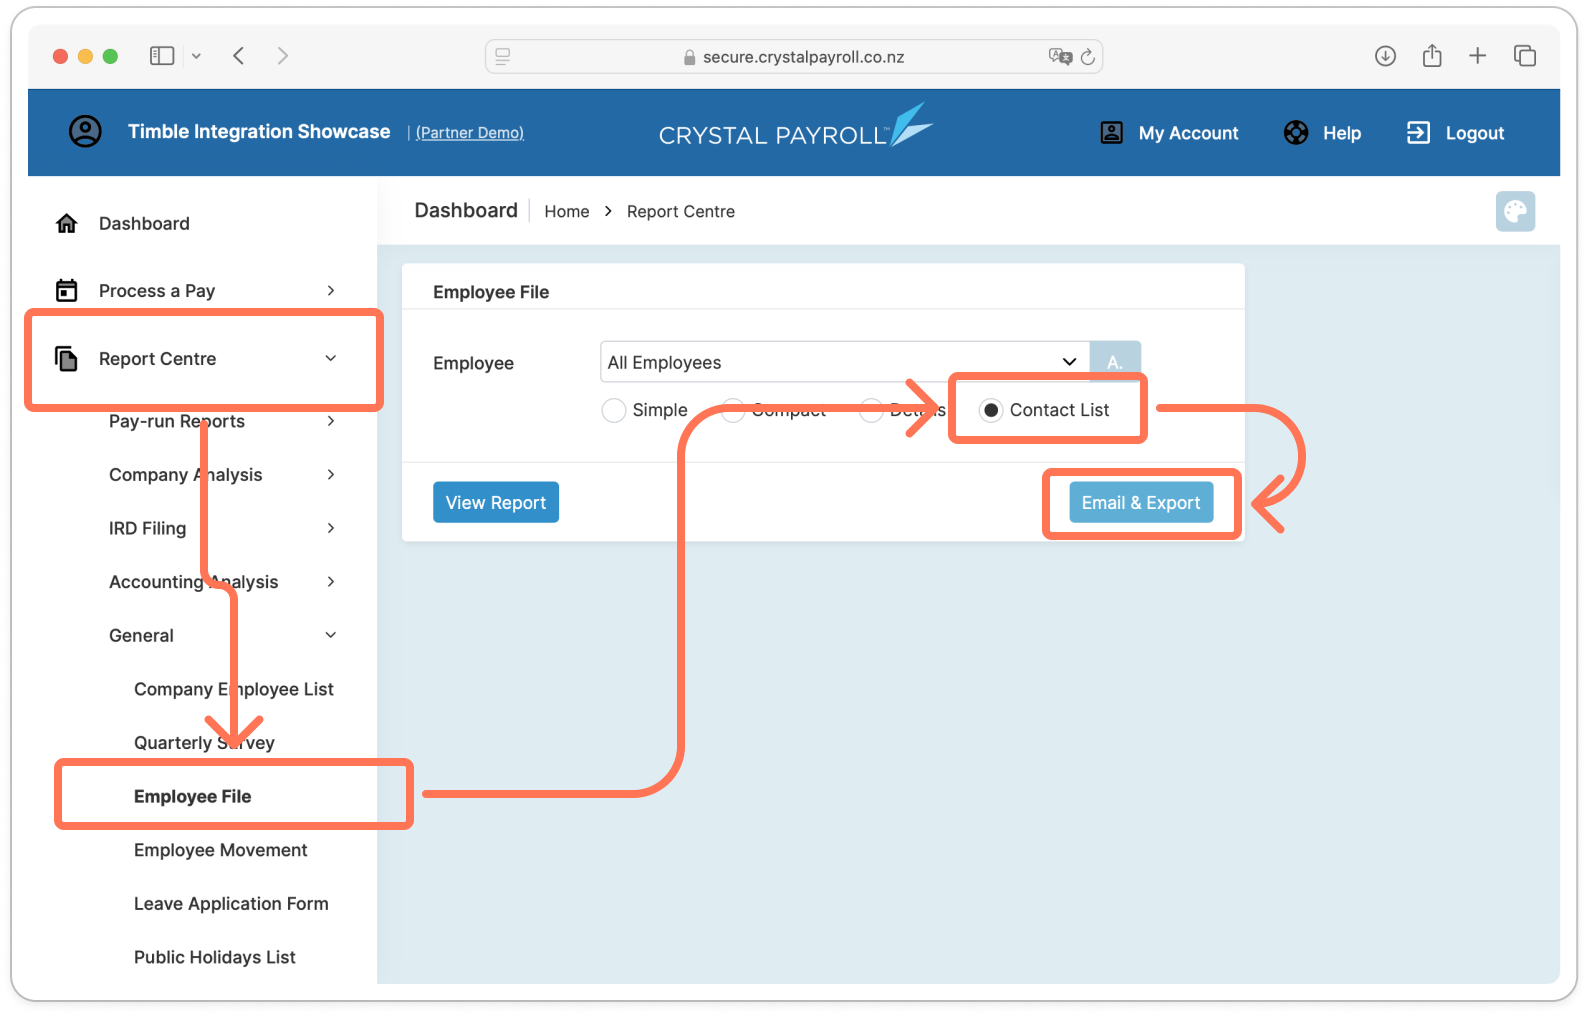Expand IRD Filing chevron
Screen dimensions: 1589x1016
pos(331,528)
